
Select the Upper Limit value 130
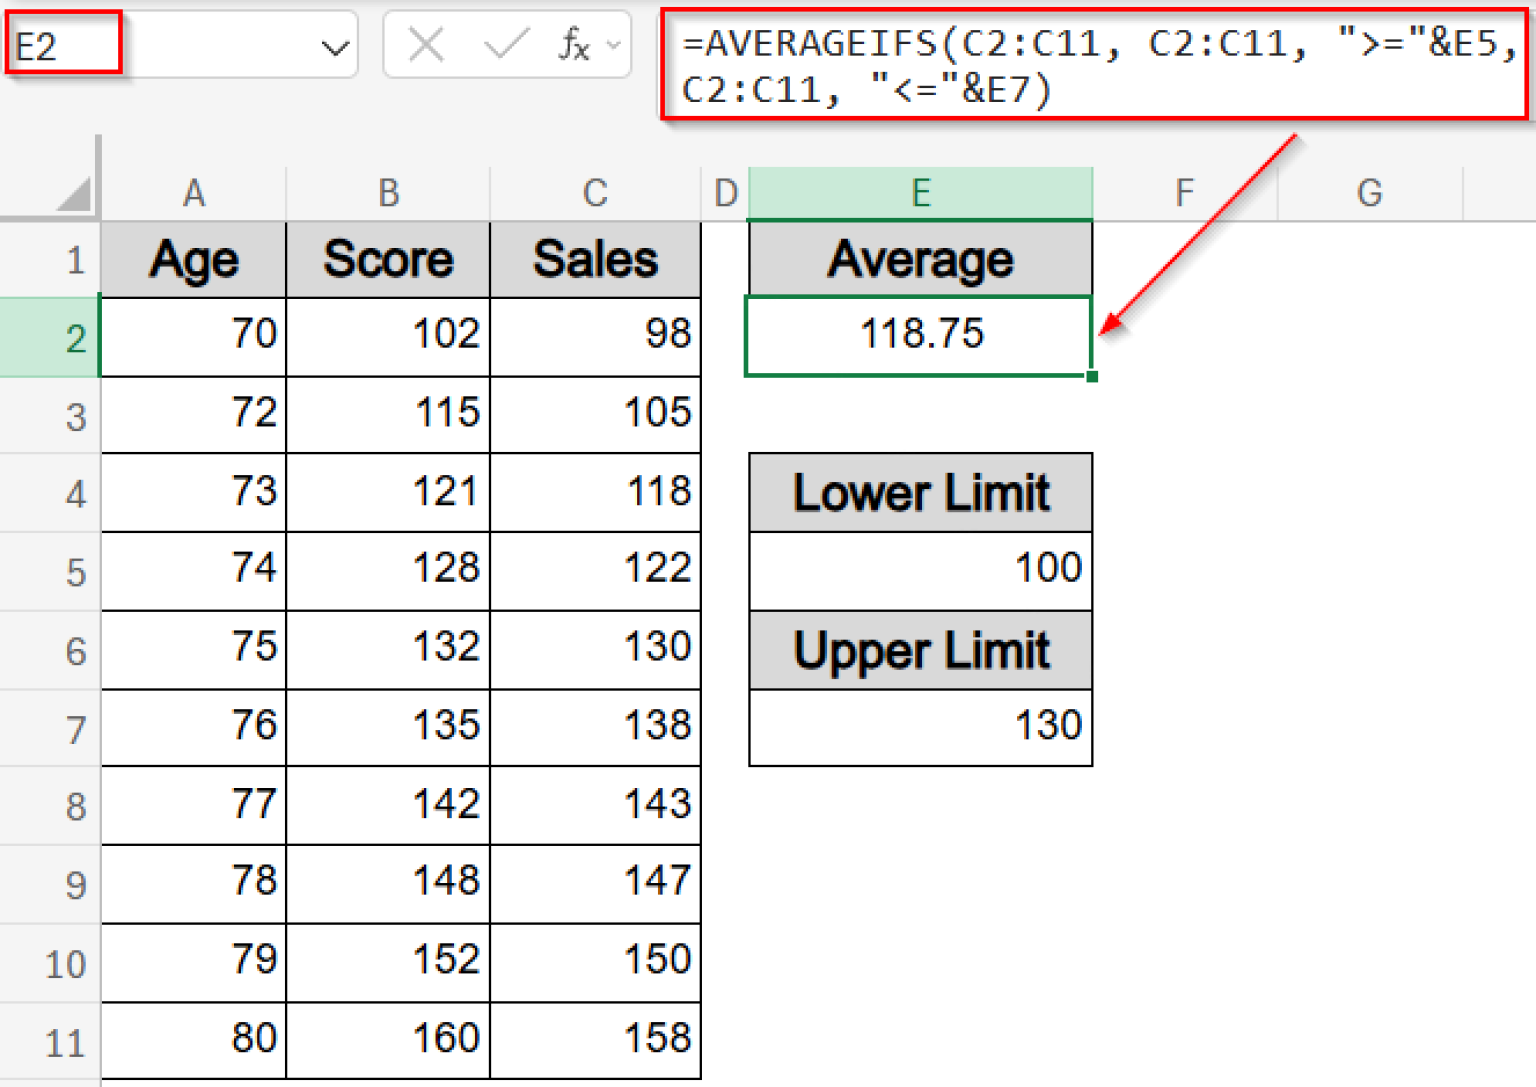tap(919, 727)
